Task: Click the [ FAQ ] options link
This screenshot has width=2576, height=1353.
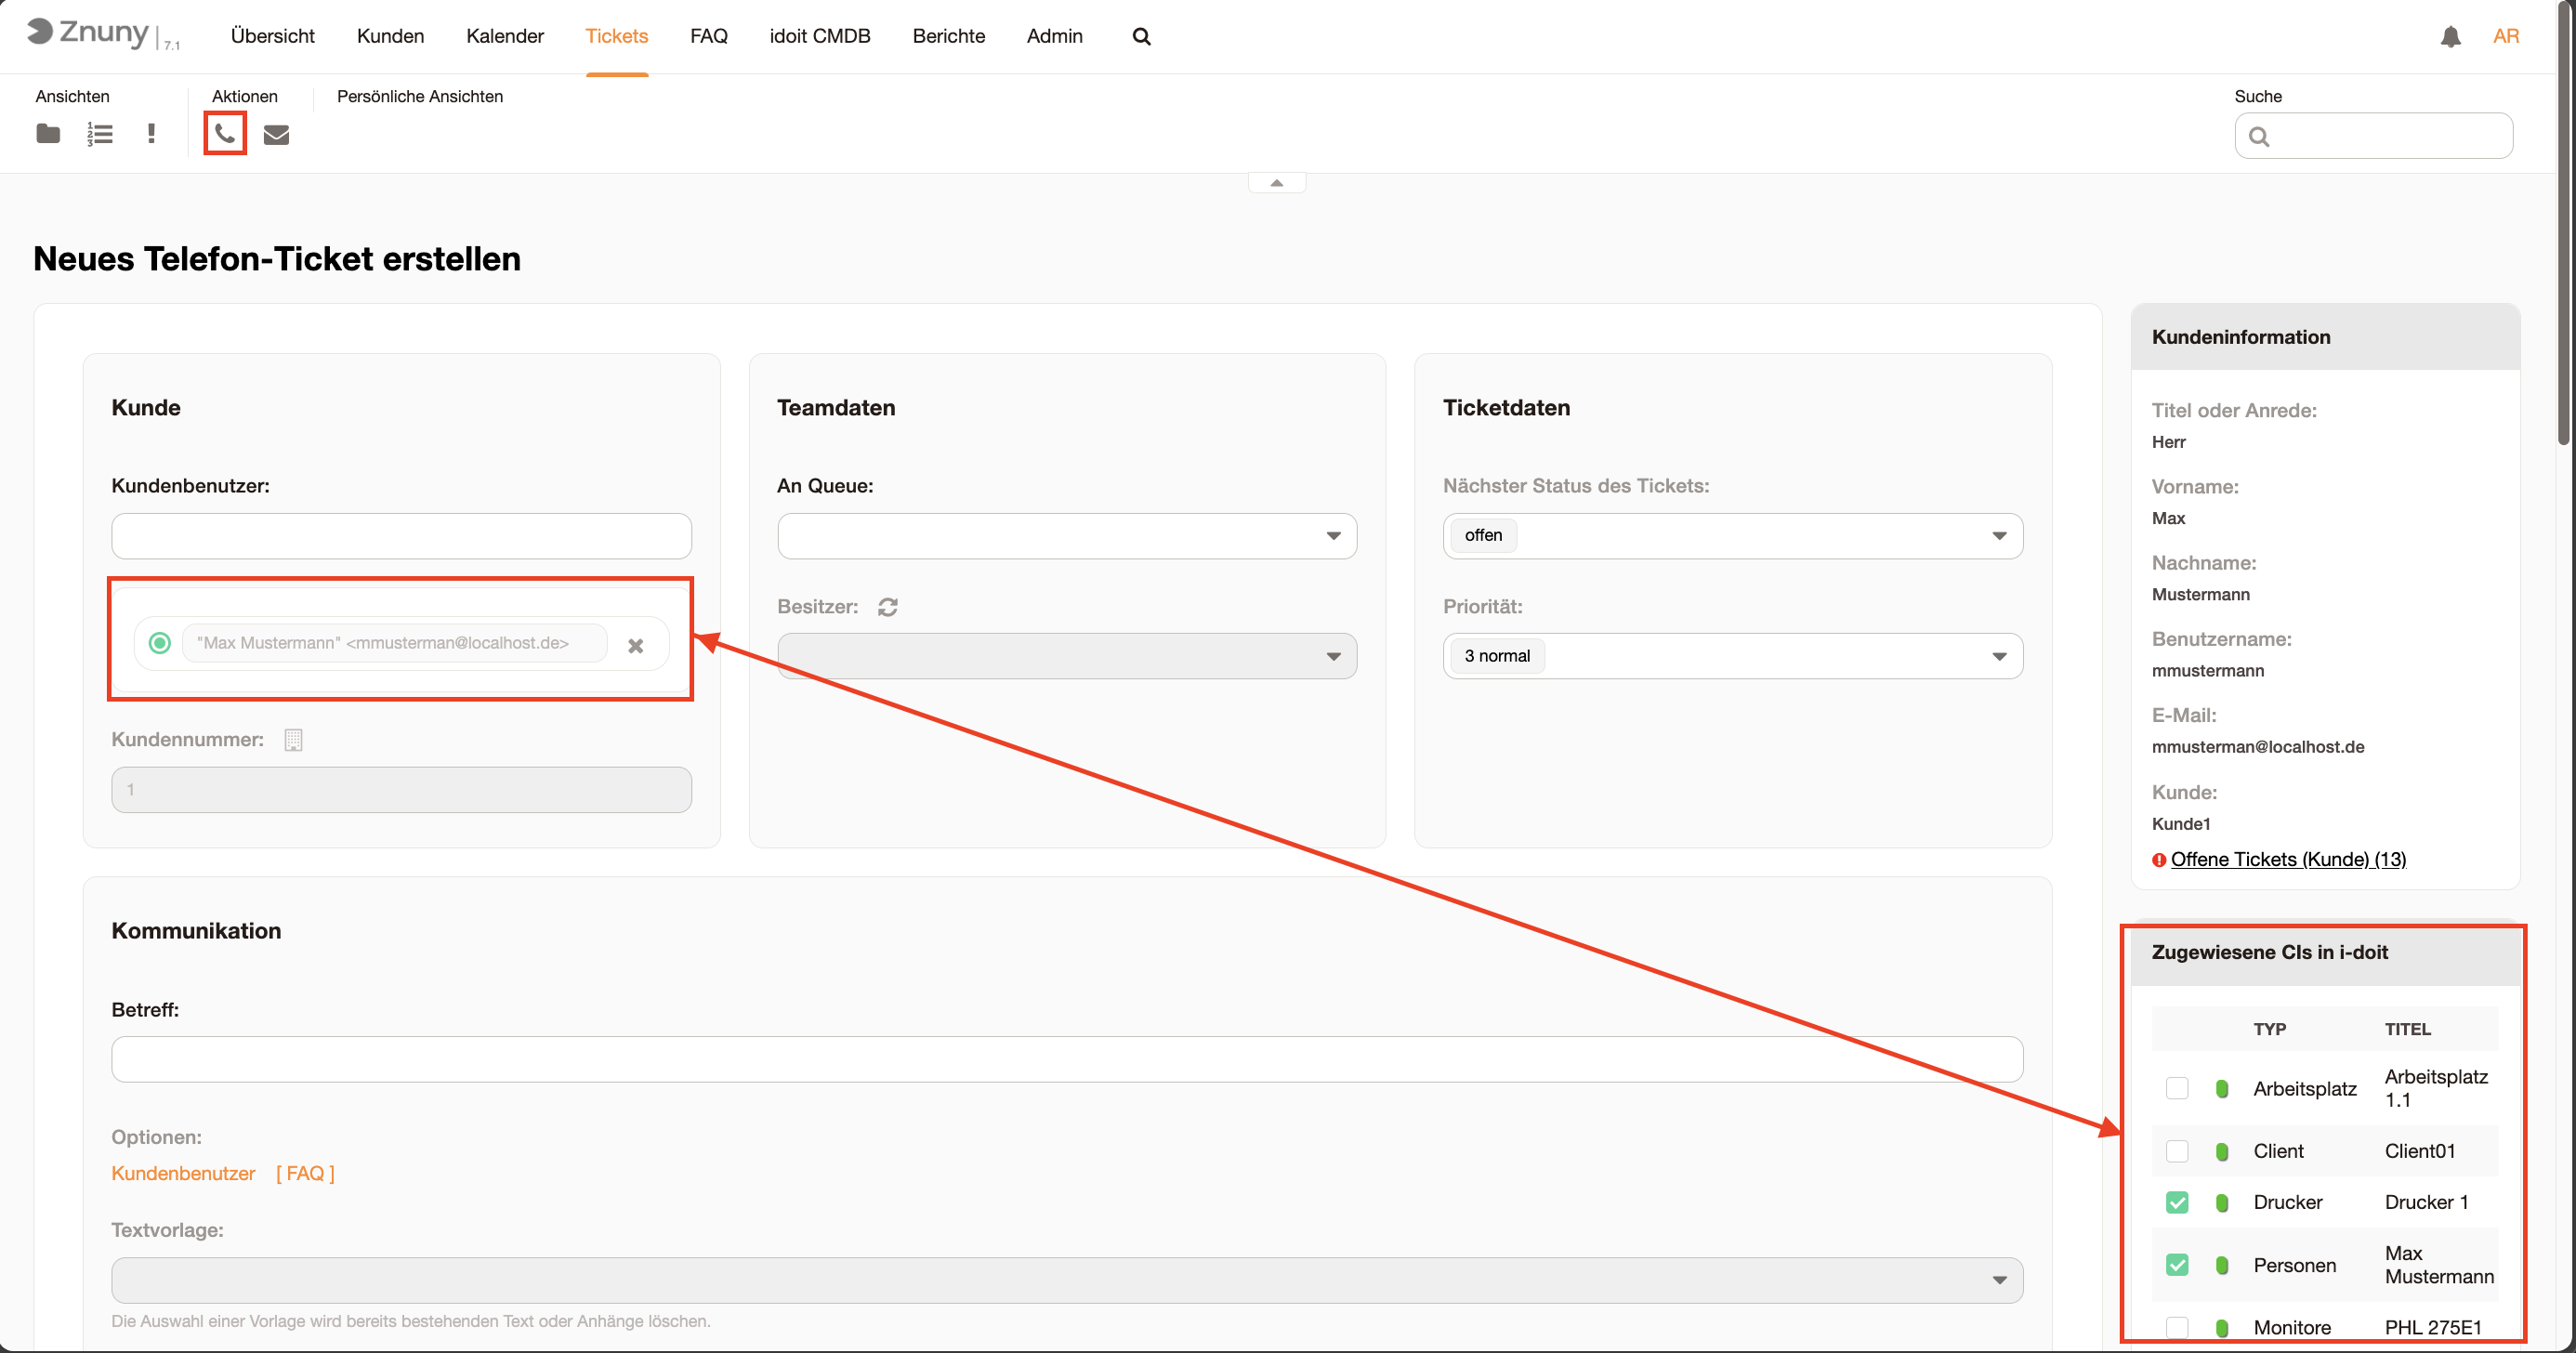Action: [x=305, y=1173]
